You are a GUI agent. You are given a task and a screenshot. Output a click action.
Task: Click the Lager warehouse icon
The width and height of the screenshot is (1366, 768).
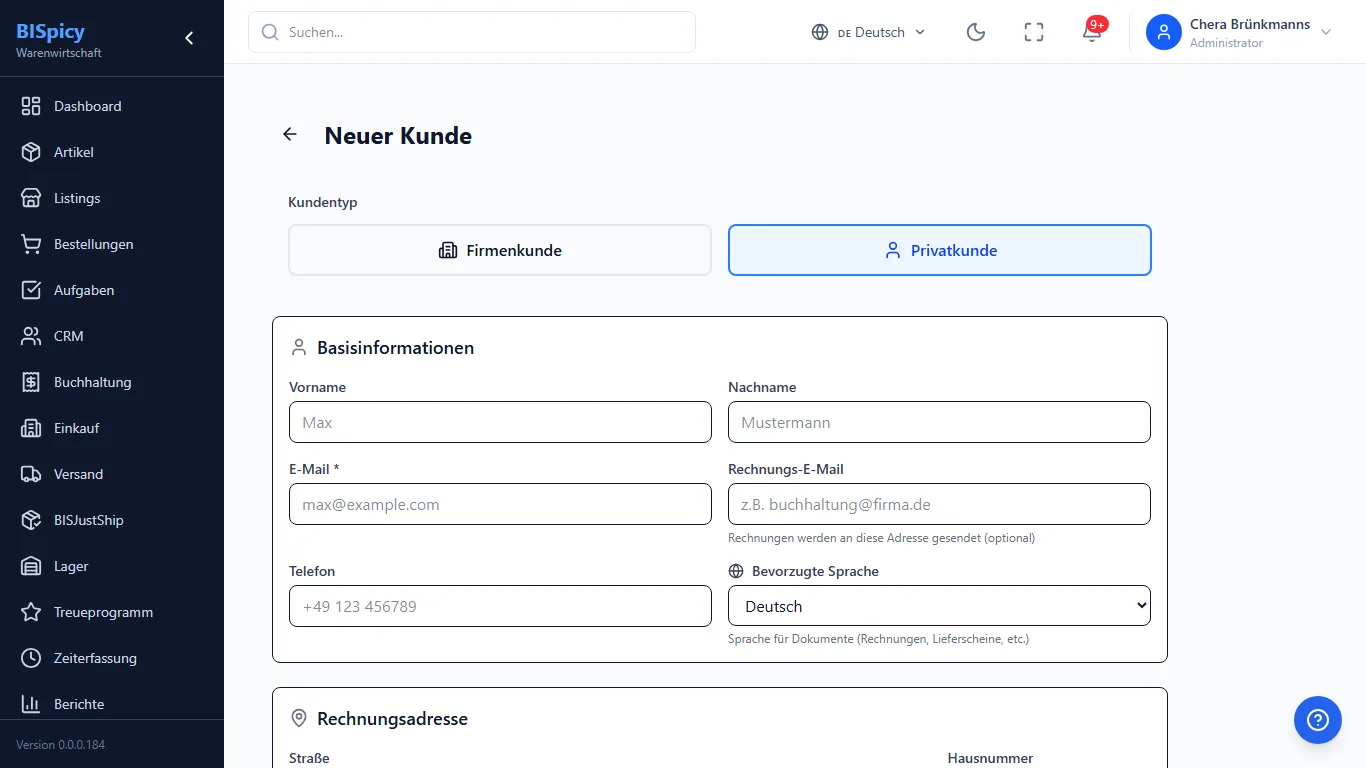[31, 566]
